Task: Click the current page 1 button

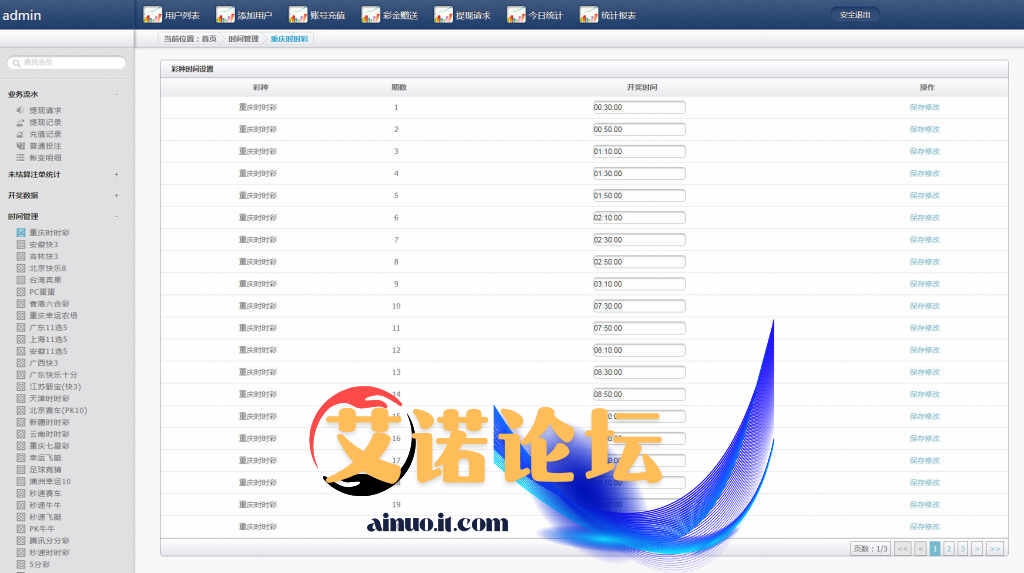Action: click(935, 549)
